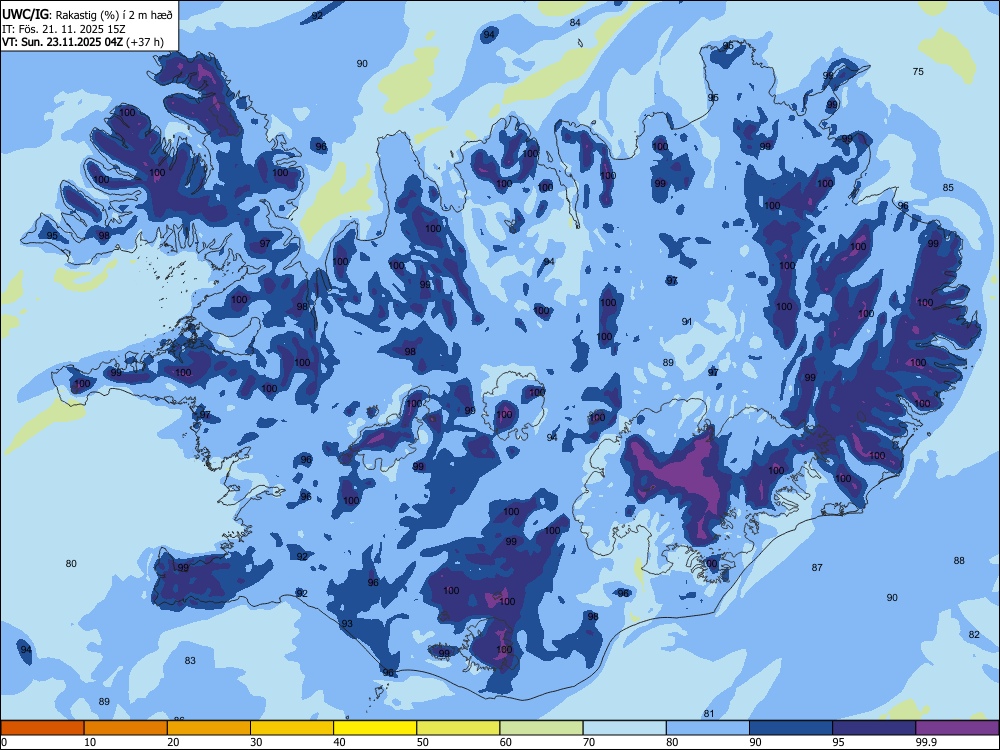Select the light blue 80–90 legend swatch

pos(707,728)
